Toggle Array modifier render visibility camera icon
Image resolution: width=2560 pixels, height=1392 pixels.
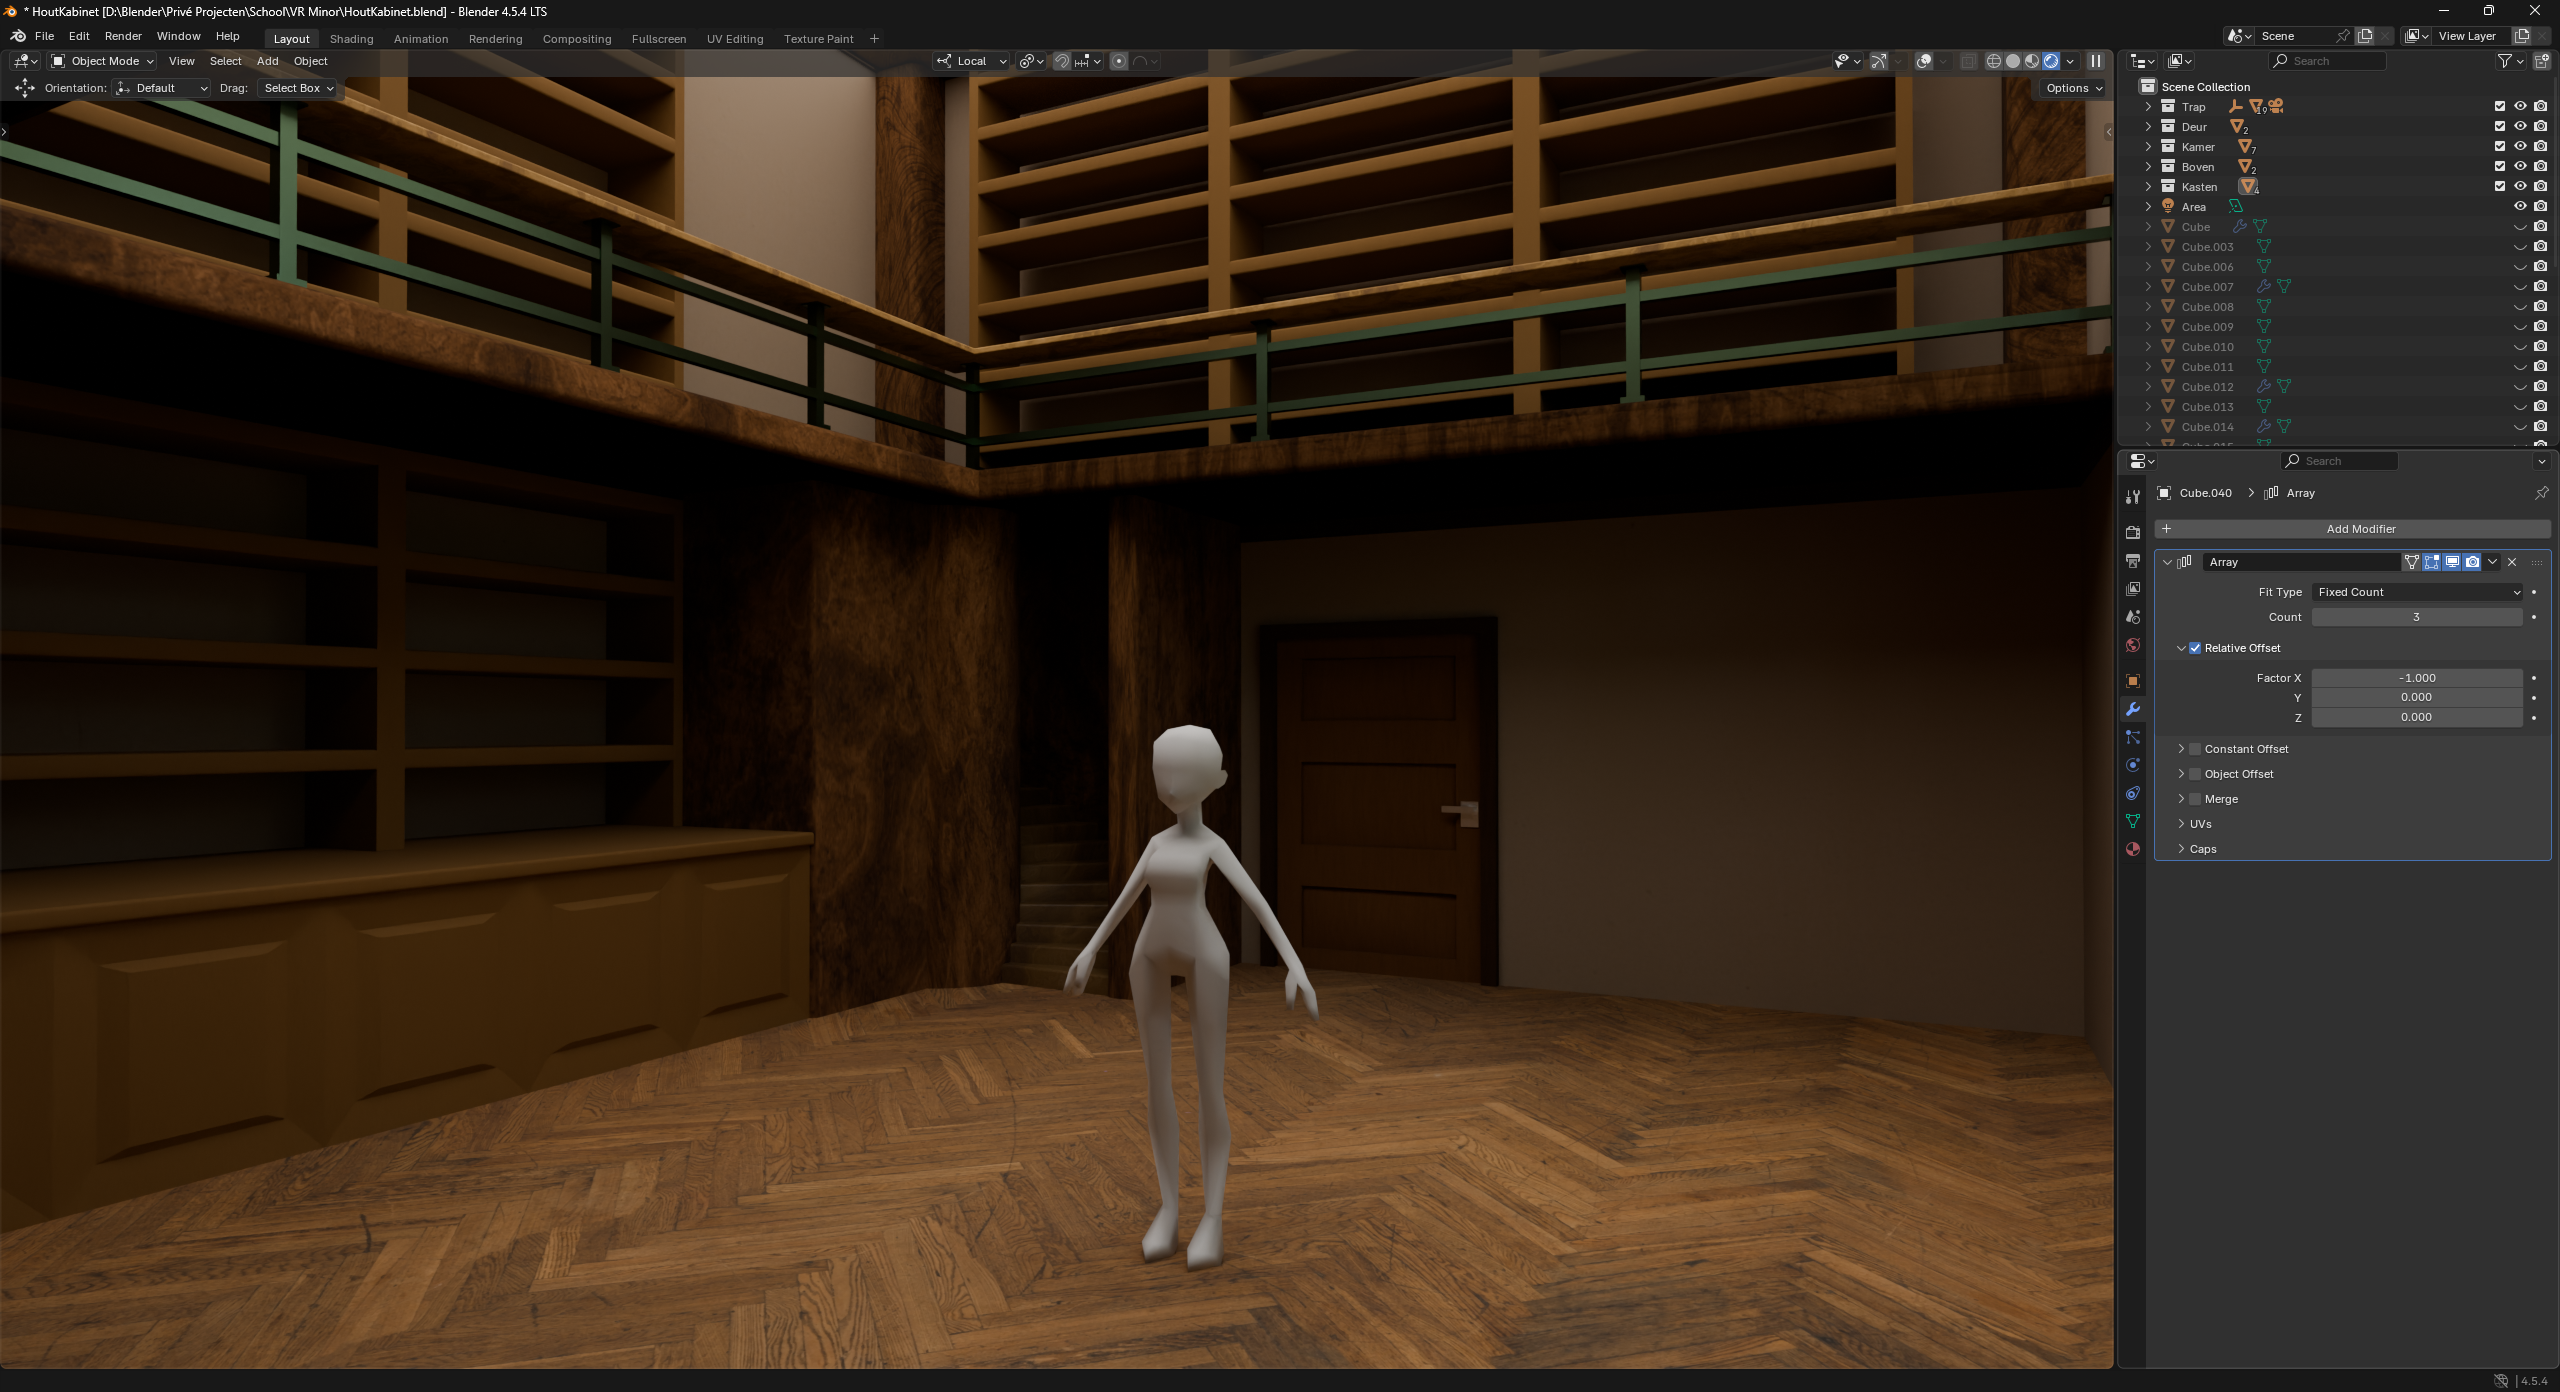tap(2472, 562)
